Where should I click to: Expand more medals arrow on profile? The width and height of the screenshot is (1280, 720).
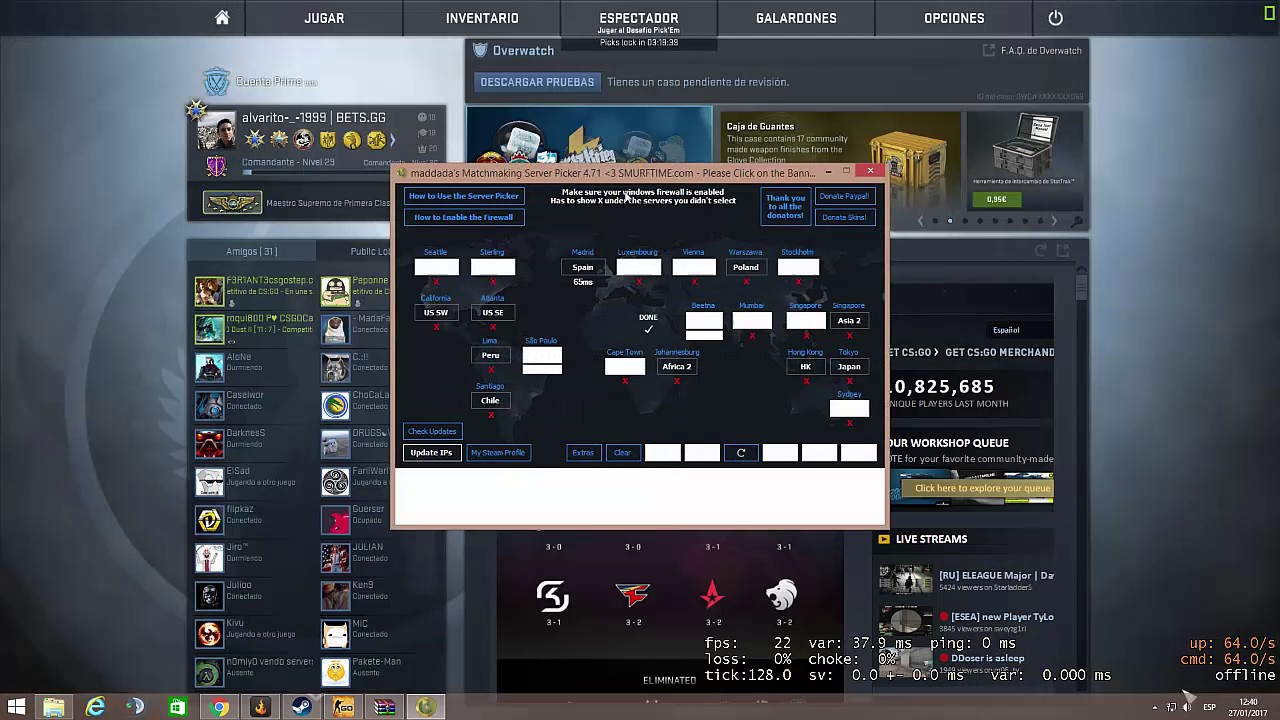tap(393, 140)
